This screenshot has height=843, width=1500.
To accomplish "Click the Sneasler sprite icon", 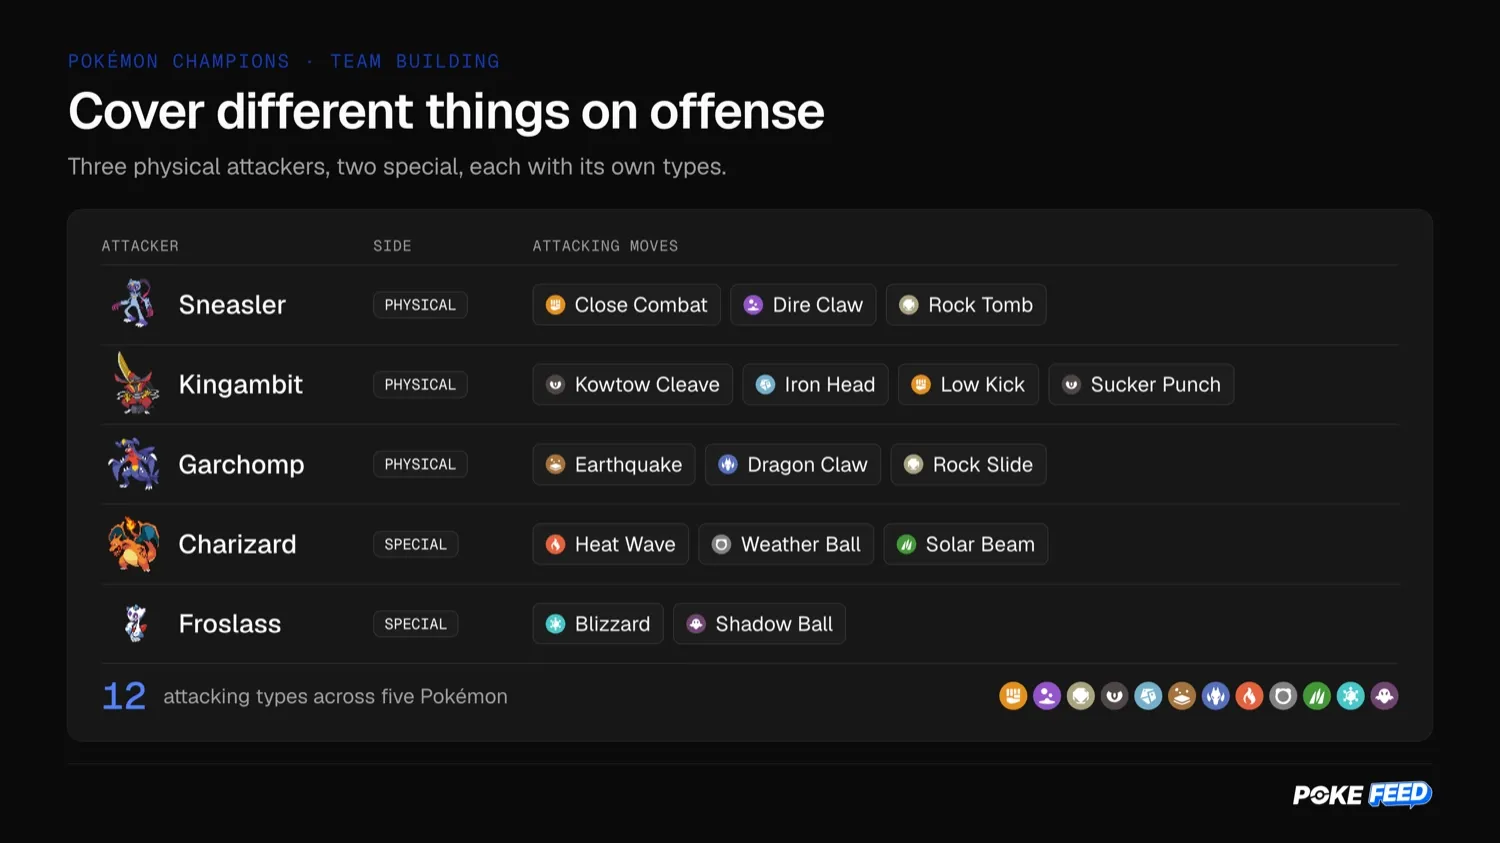I will tap(134, 304).
